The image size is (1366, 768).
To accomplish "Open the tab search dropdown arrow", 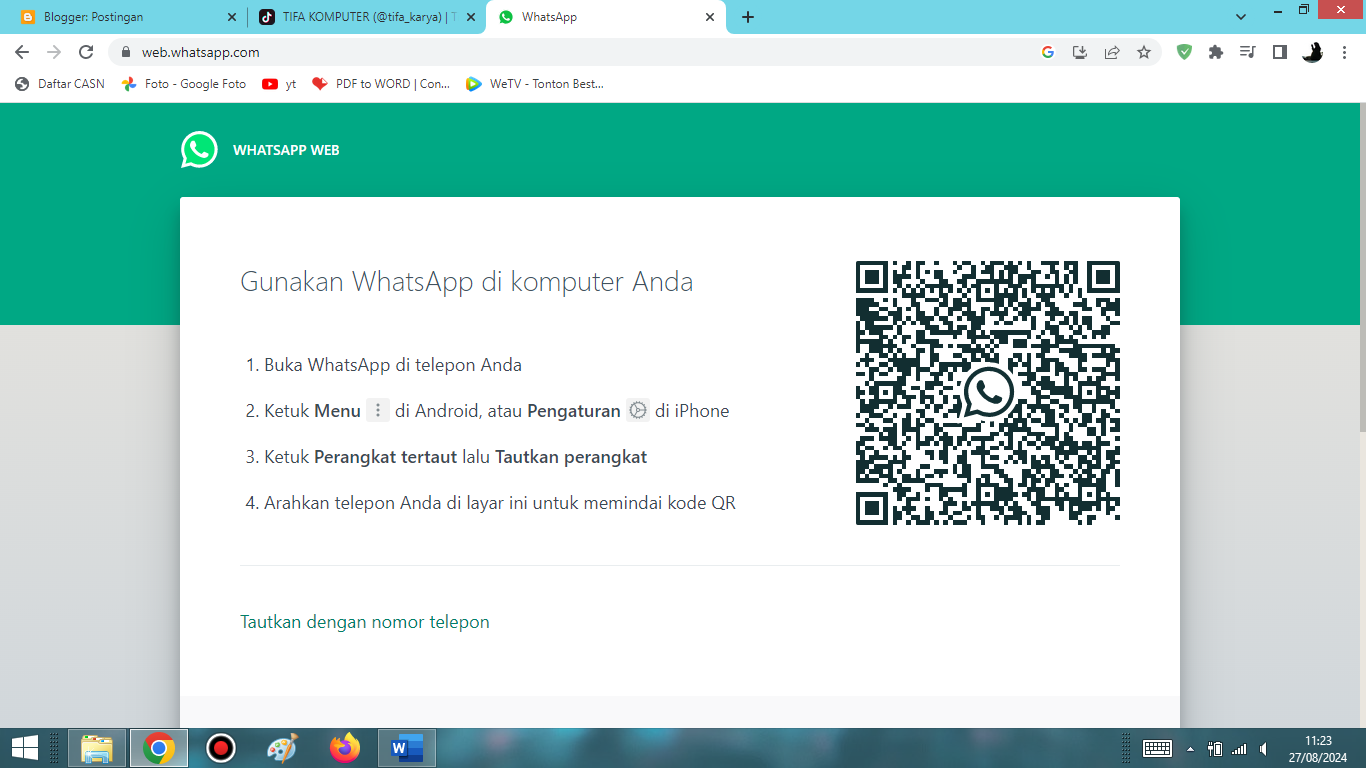I will [1241, 17].
